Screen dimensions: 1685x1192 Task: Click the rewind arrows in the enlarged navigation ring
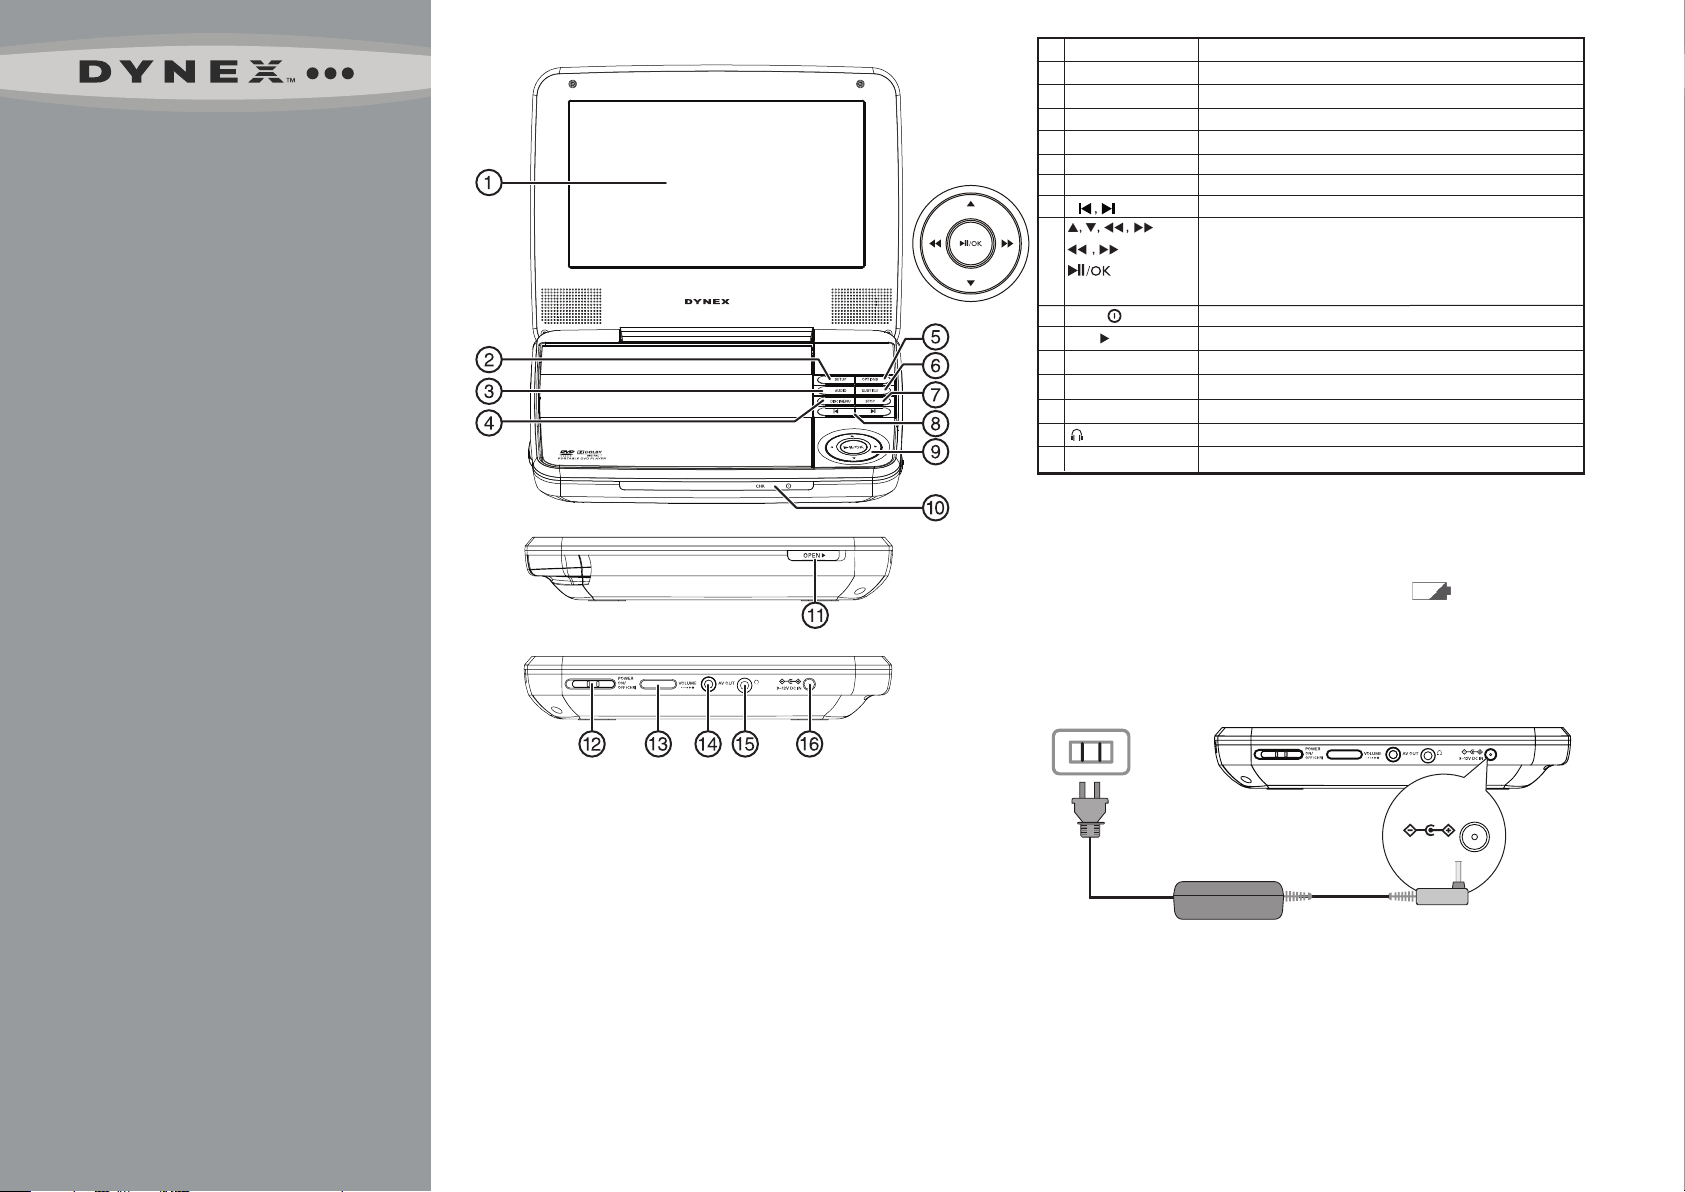(935, 243)
